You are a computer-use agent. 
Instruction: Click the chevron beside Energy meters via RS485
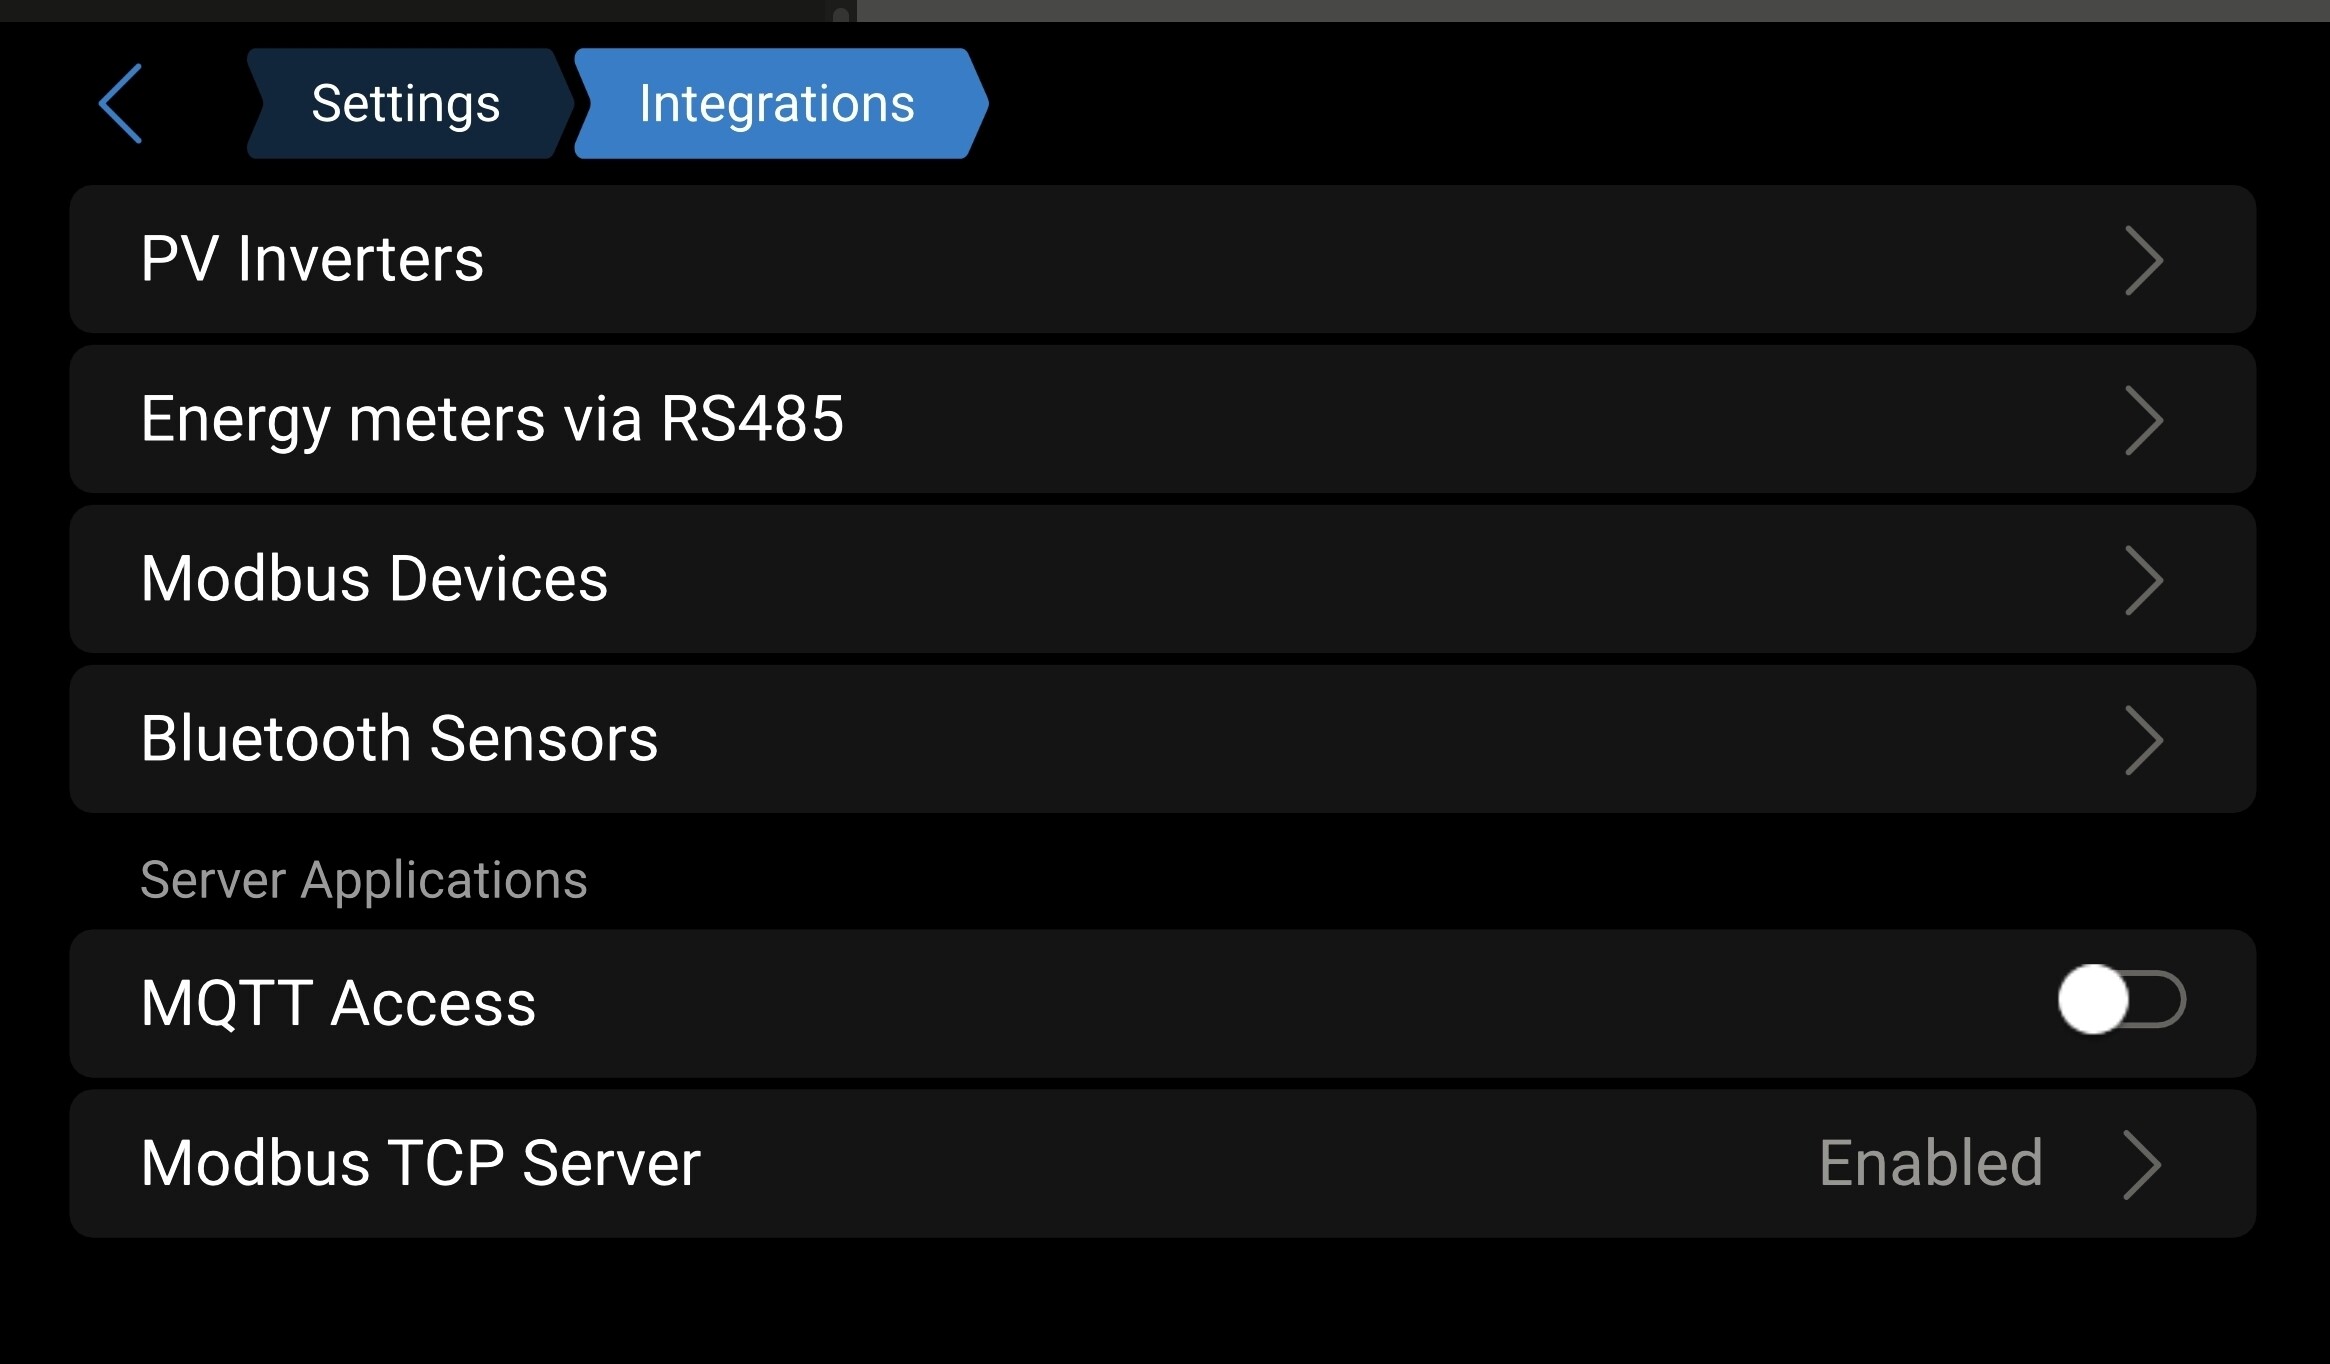[x=2143, y=420]
